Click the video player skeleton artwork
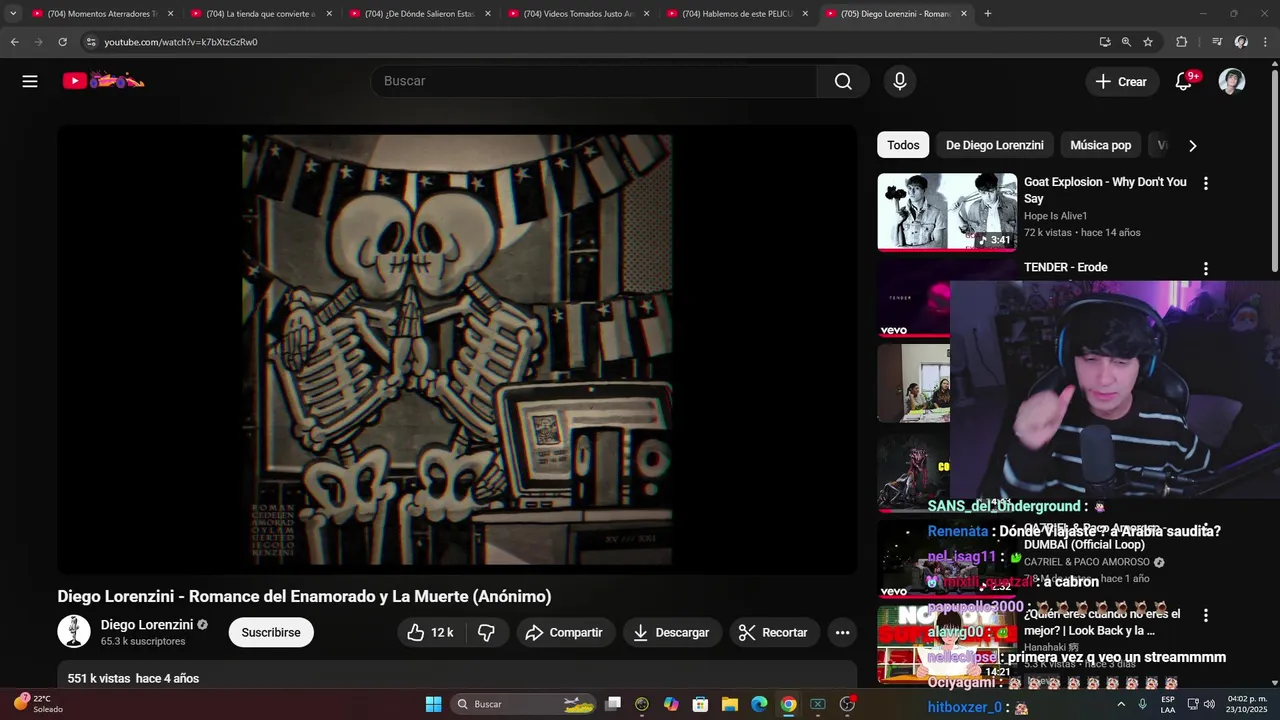Image resolution: width=1280 pixels, height=720 pixels. (457, 350)
